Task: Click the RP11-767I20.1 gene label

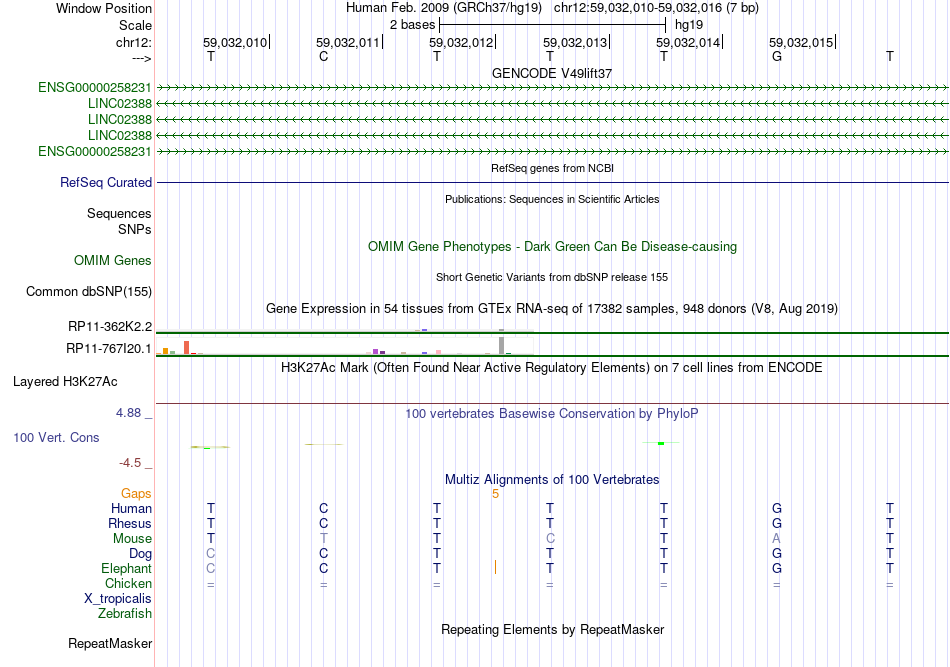Action: click(x=109, y=348)
